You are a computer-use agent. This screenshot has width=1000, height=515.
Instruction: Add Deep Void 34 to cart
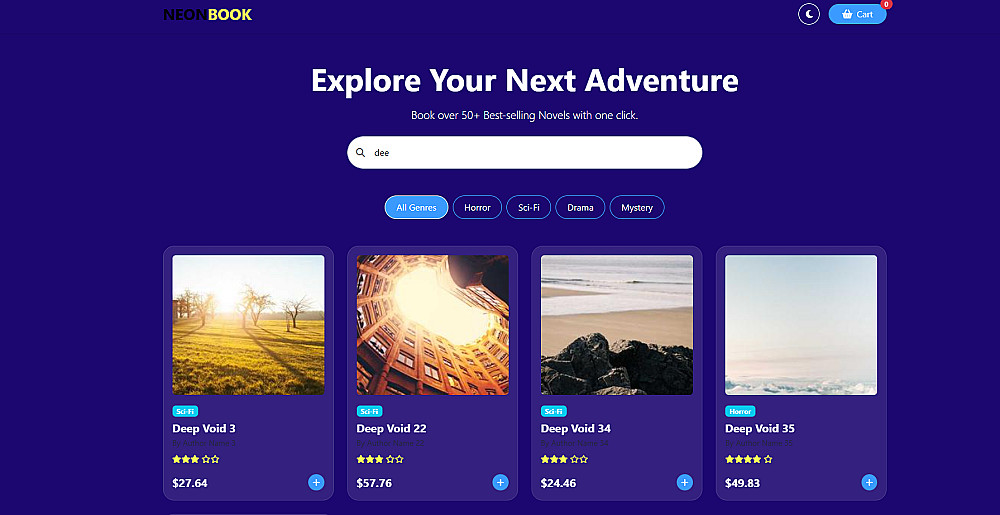click(685, 482)
